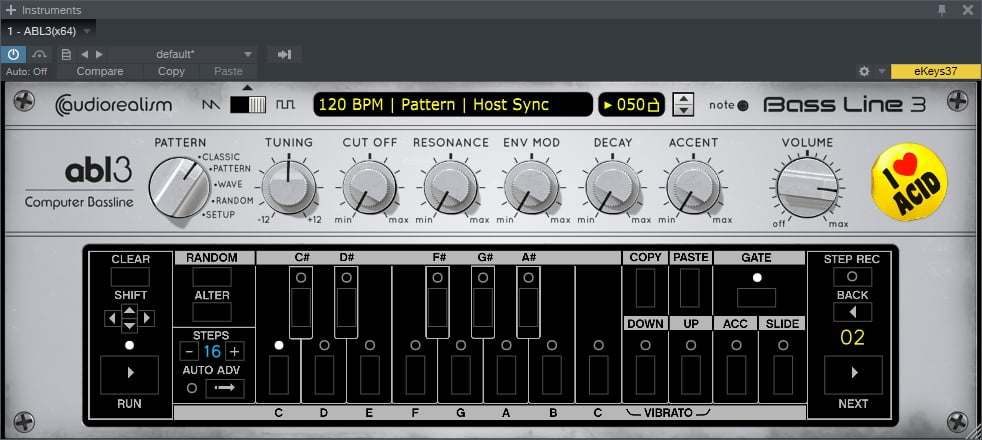The width and height of the screenshot is (982, 440).
Task: Click the CUT OFF knob
Action: (370, 187)
